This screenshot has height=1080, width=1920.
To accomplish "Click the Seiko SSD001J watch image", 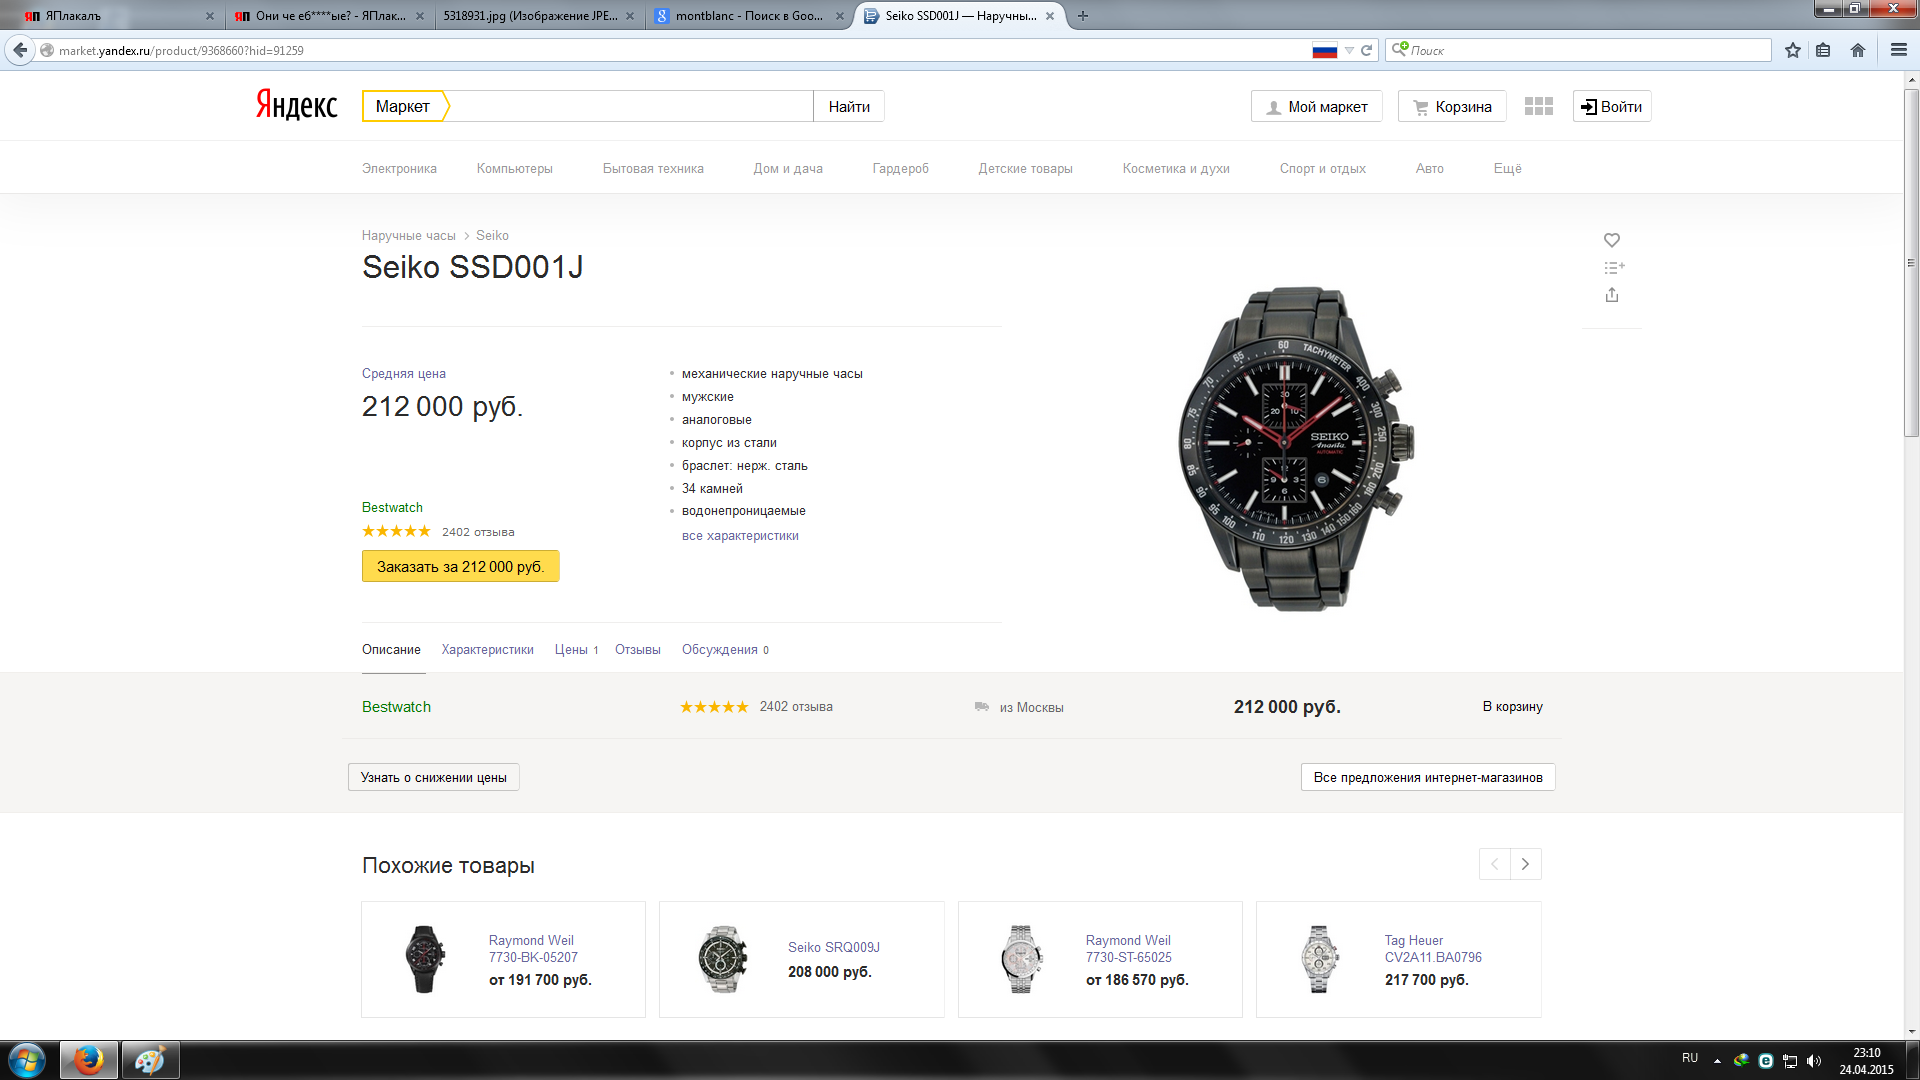I will [x=1297, y=449].
